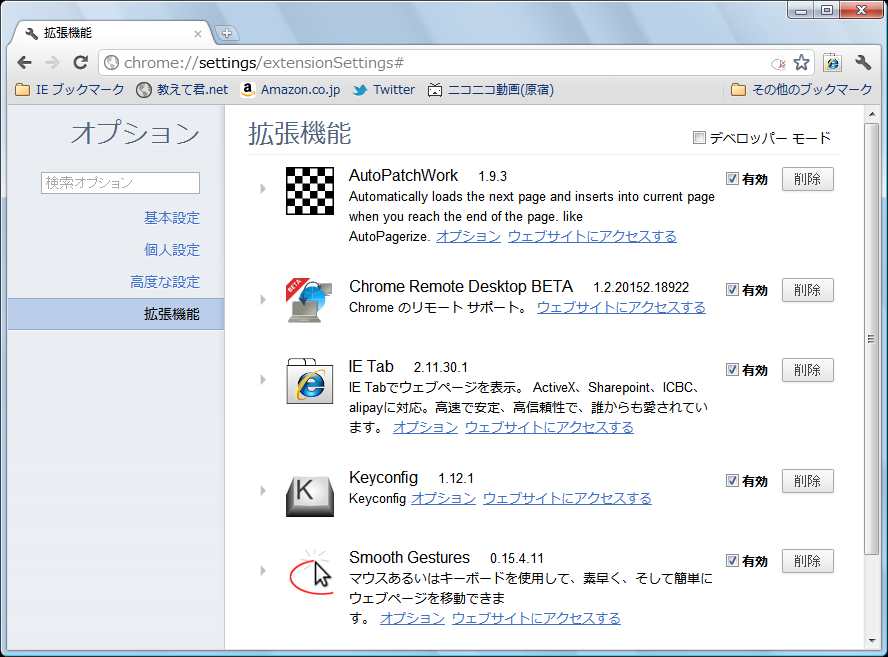Uncheck 有効 for IE Tab
This screenshot has height=657, width=888.
732,370
